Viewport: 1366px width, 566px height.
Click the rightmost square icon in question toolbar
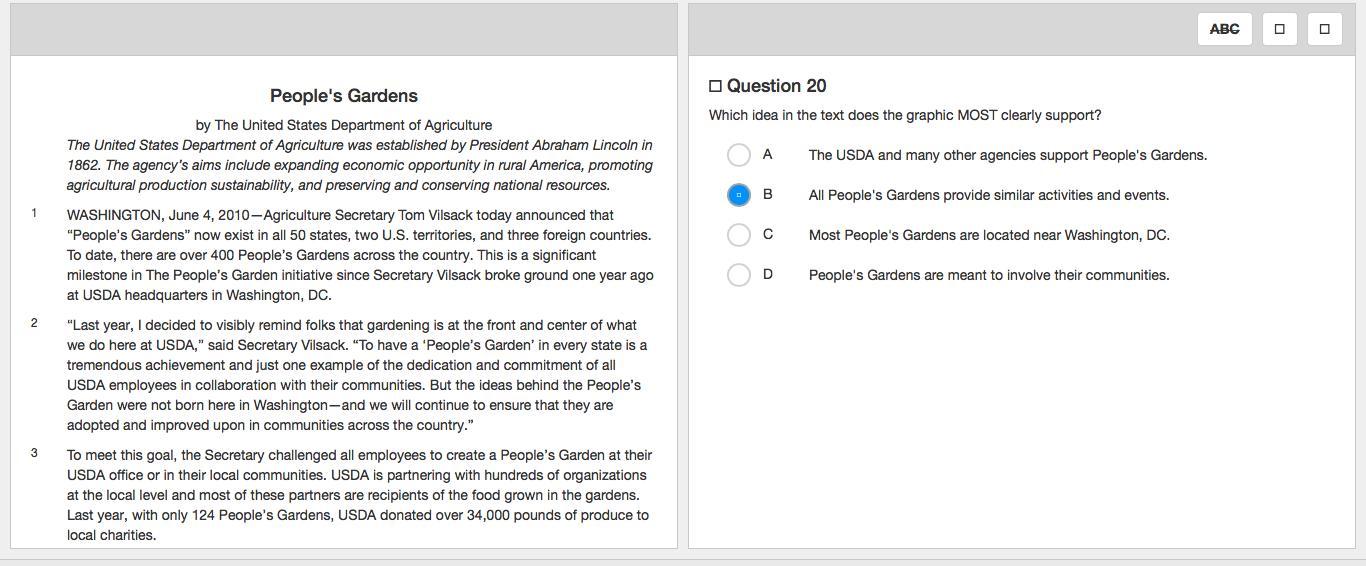pos(1324,29)
